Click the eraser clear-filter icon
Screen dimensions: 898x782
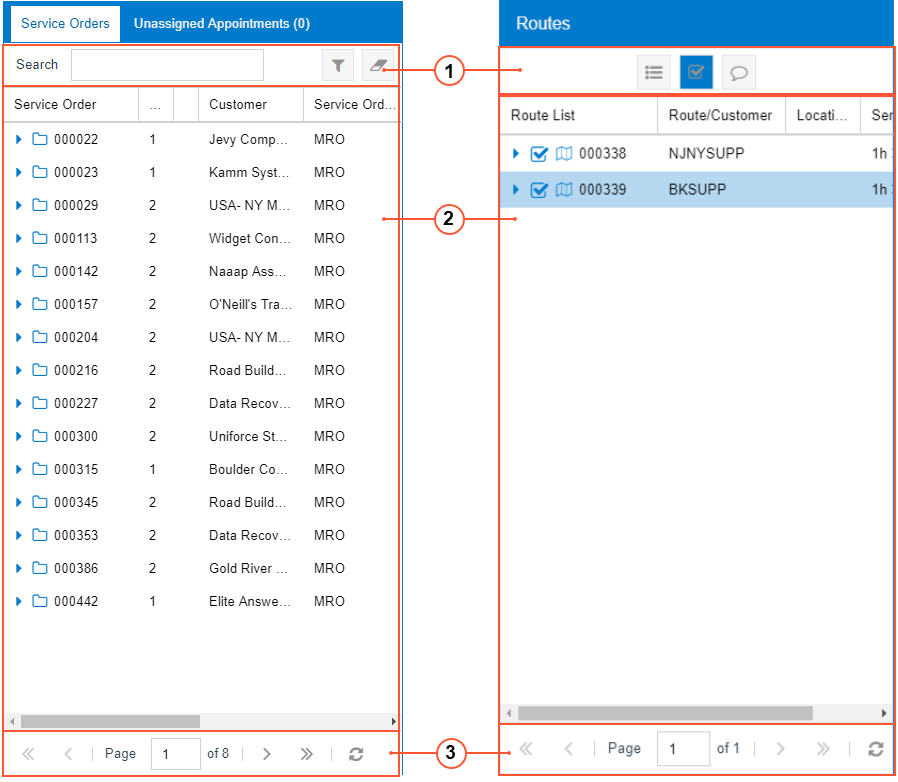[376, 65]
